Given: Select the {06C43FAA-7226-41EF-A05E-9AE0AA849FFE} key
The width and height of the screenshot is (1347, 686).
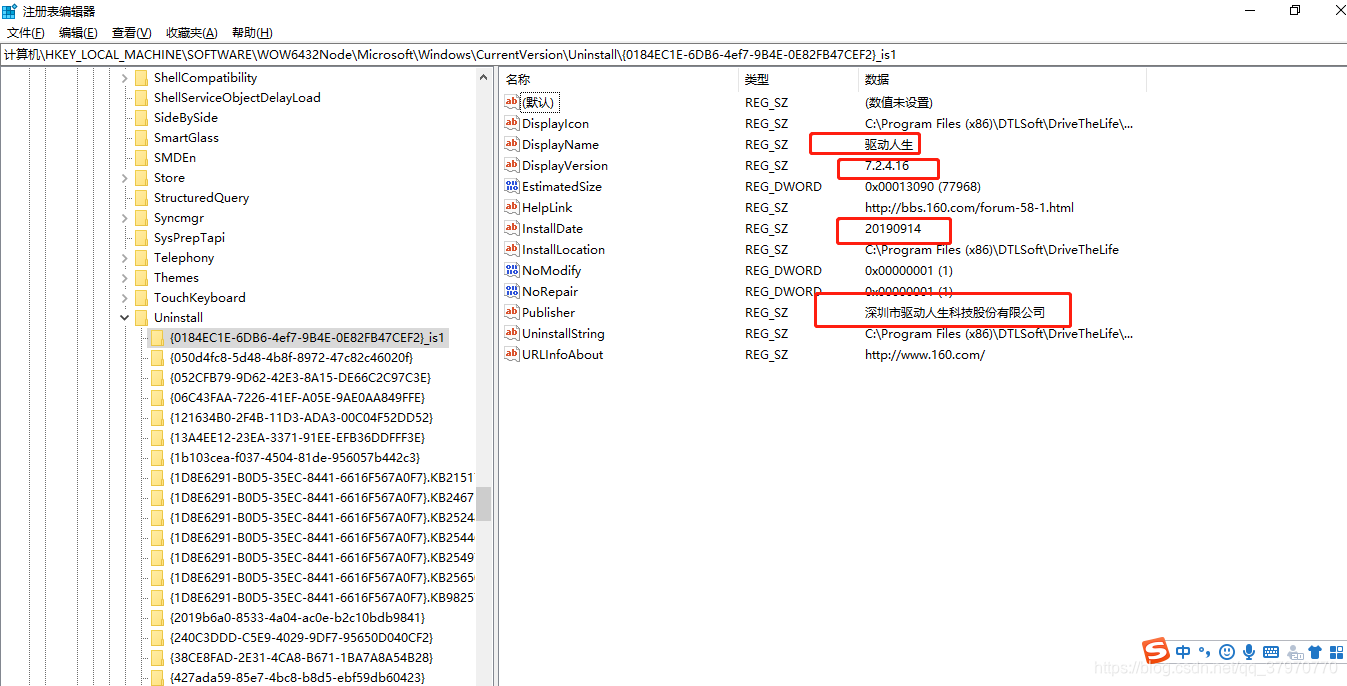Looking at the screenshot, I should [x=298, y=398].
